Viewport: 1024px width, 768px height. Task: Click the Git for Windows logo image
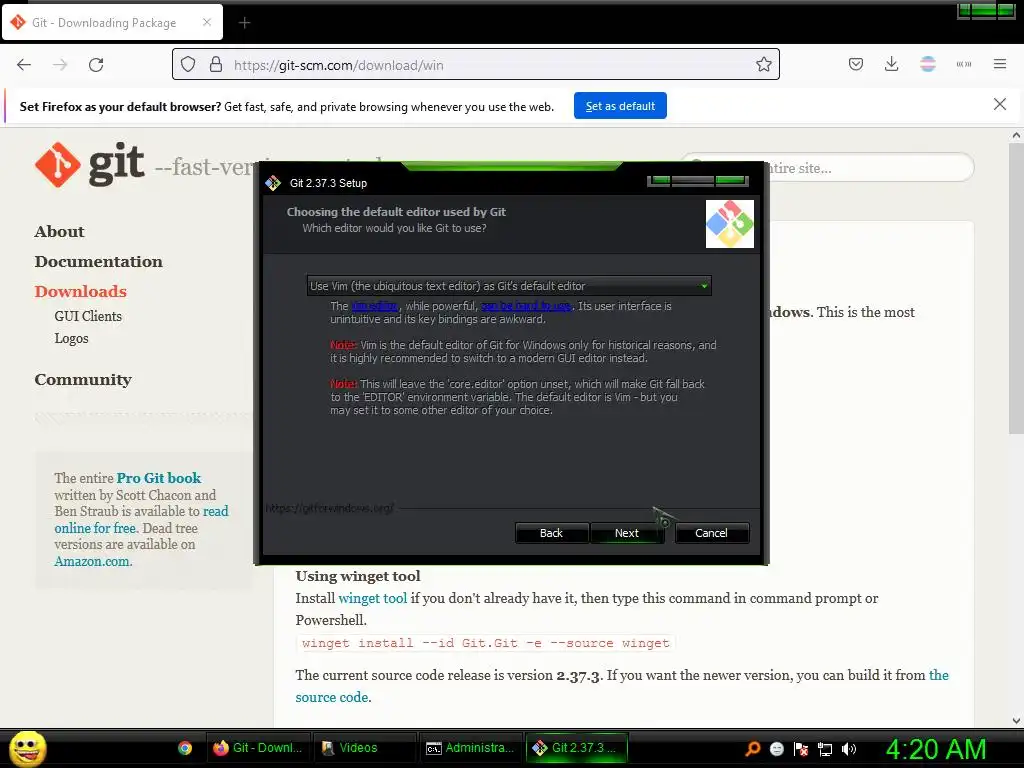(729, 224)
